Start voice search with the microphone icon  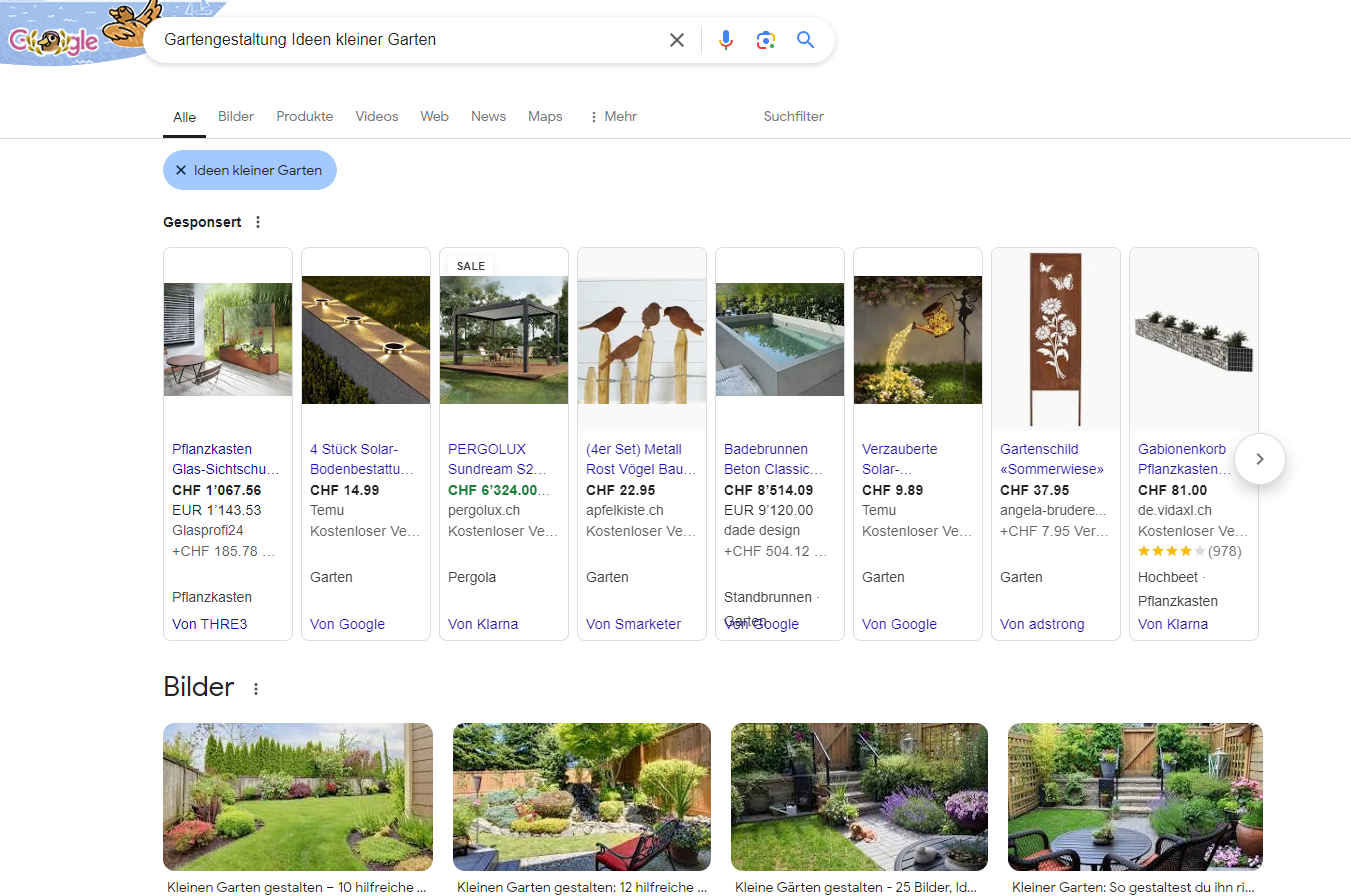click(726, 40)
